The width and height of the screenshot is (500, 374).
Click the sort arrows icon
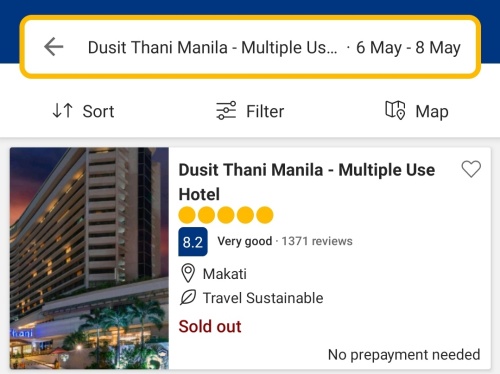[62, 111]
